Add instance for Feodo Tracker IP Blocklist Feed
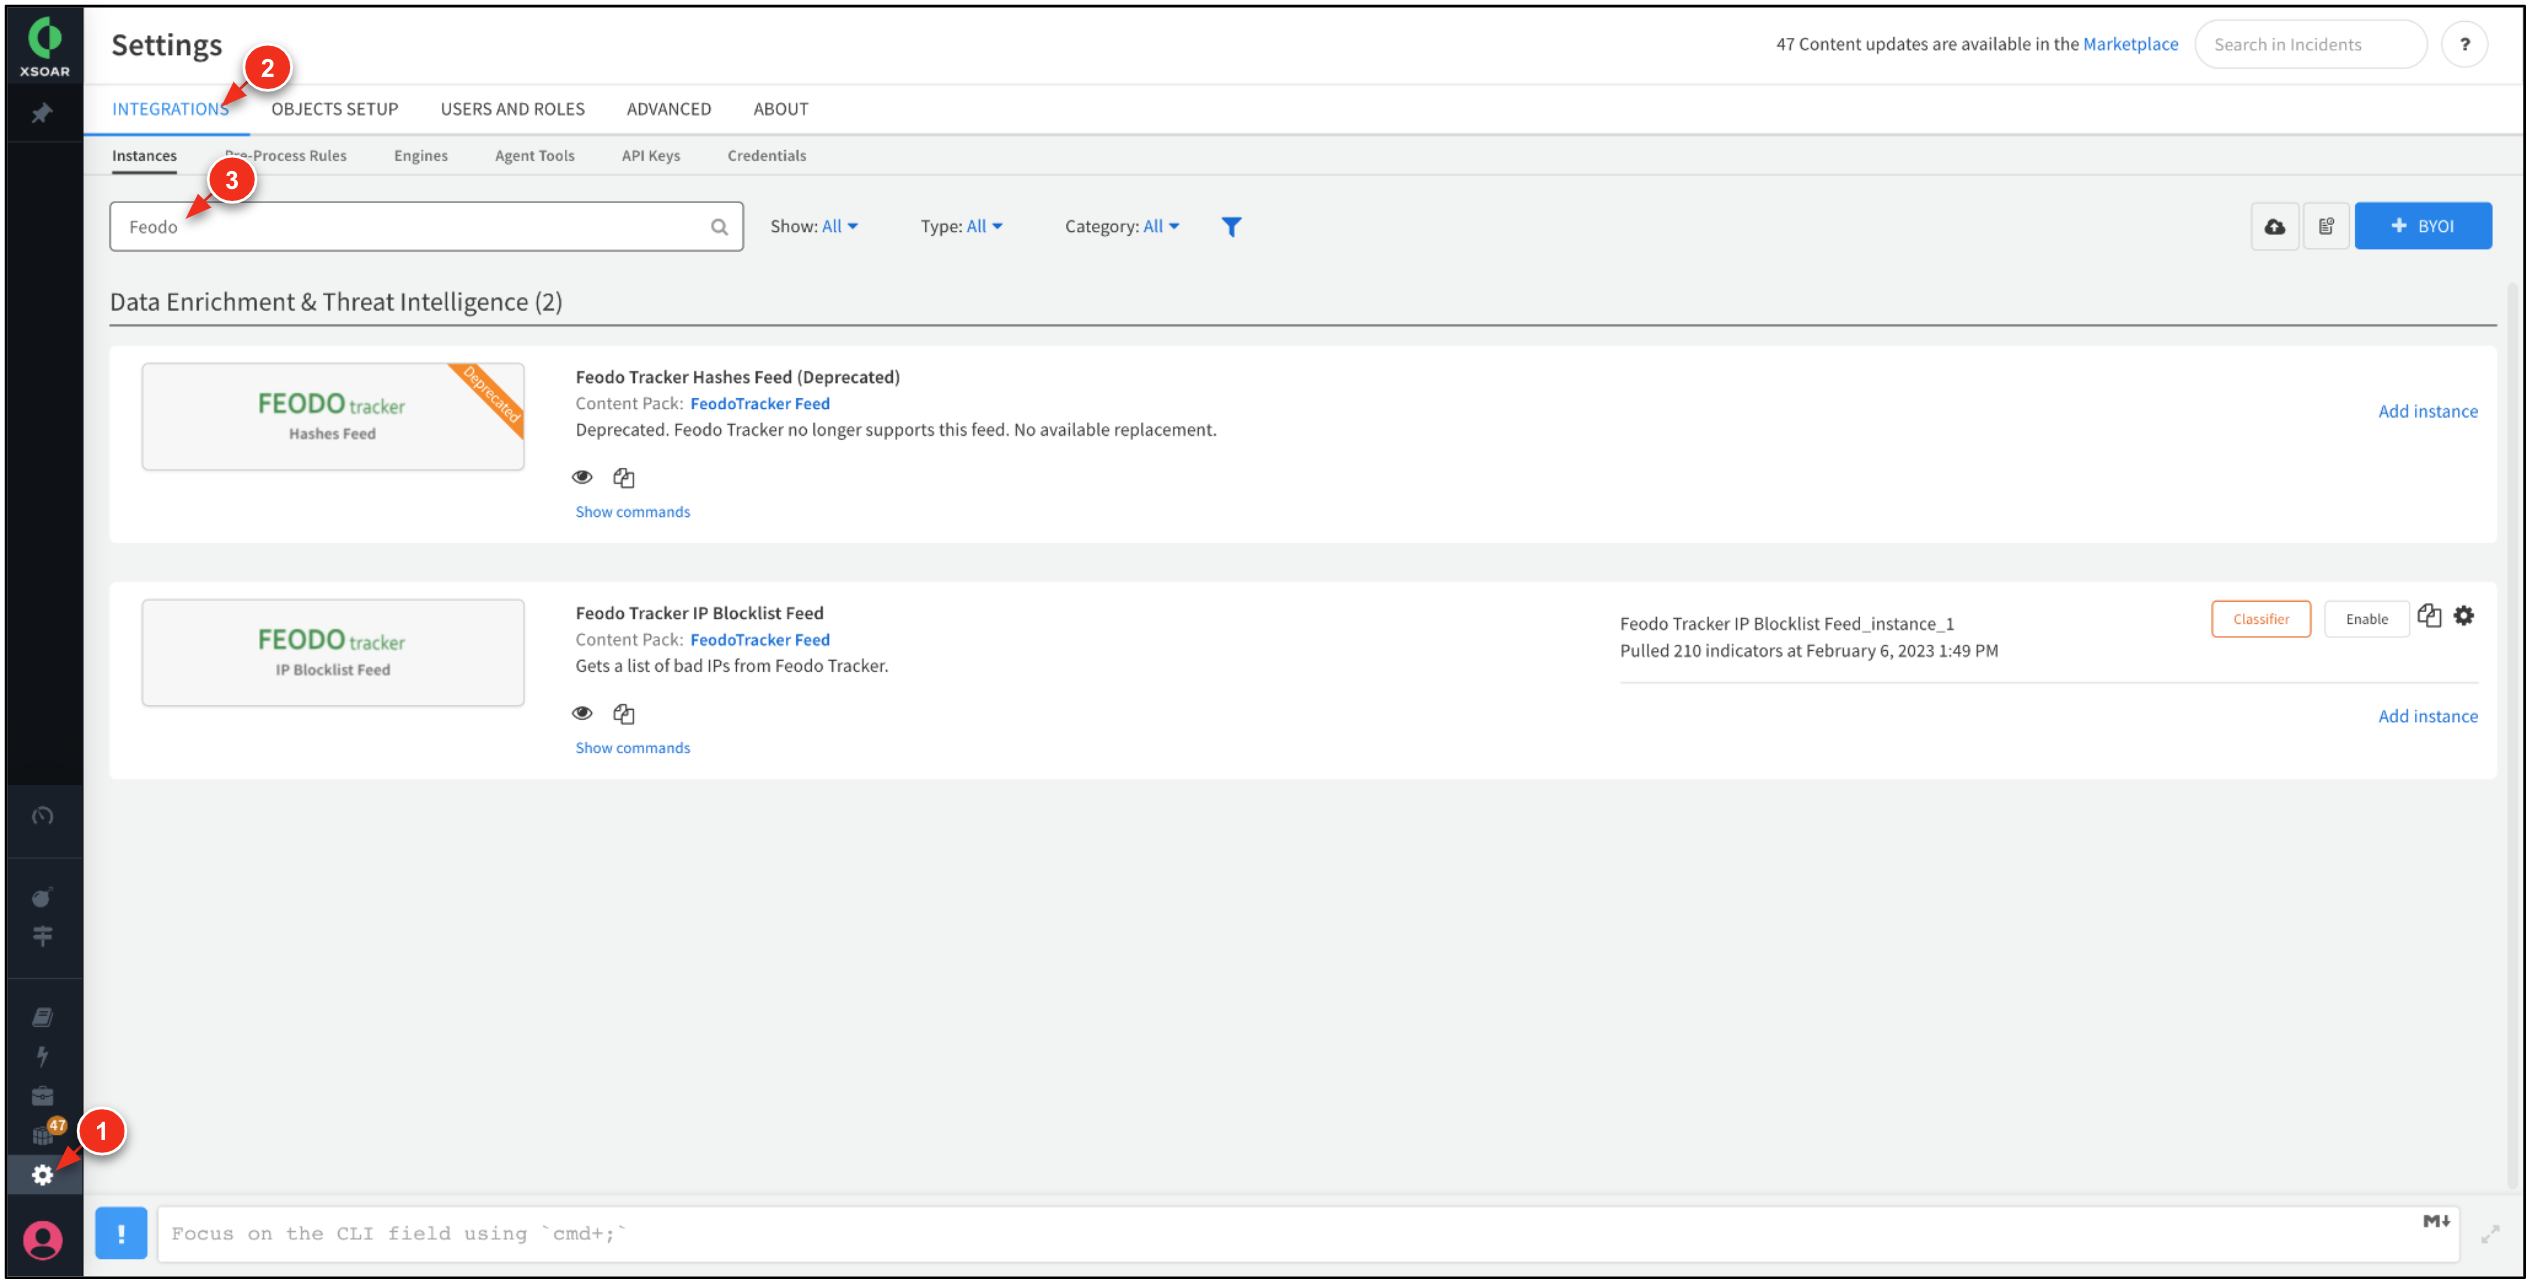Image resolution: width=2530 pixels, height=1284 pixels. point(2427,716)
